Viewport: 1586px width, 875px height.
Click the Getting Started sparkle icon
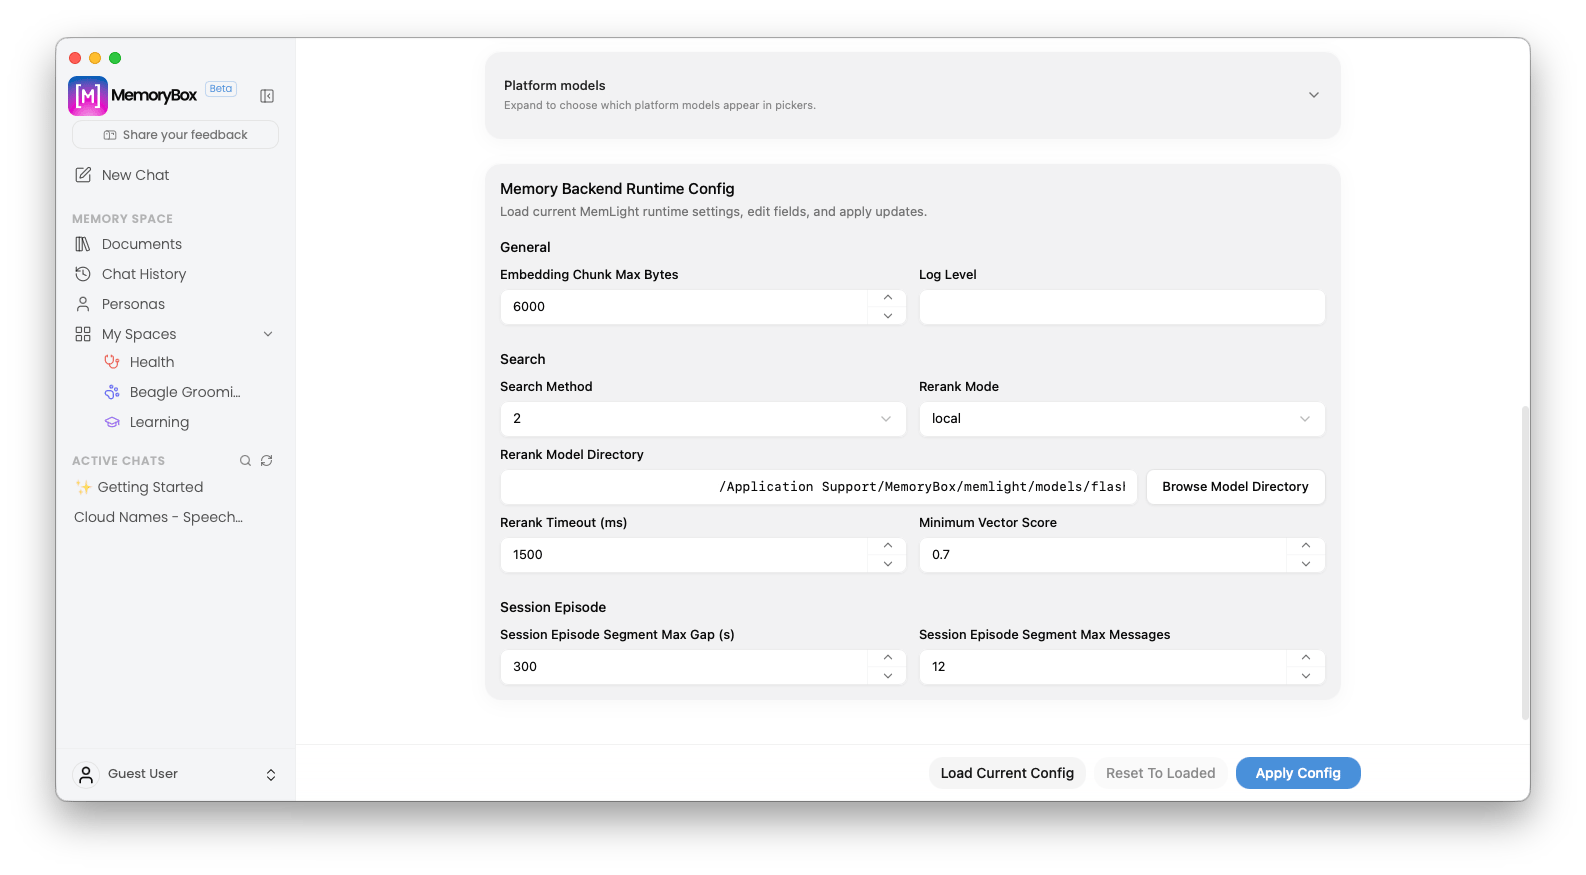point(83,487)
